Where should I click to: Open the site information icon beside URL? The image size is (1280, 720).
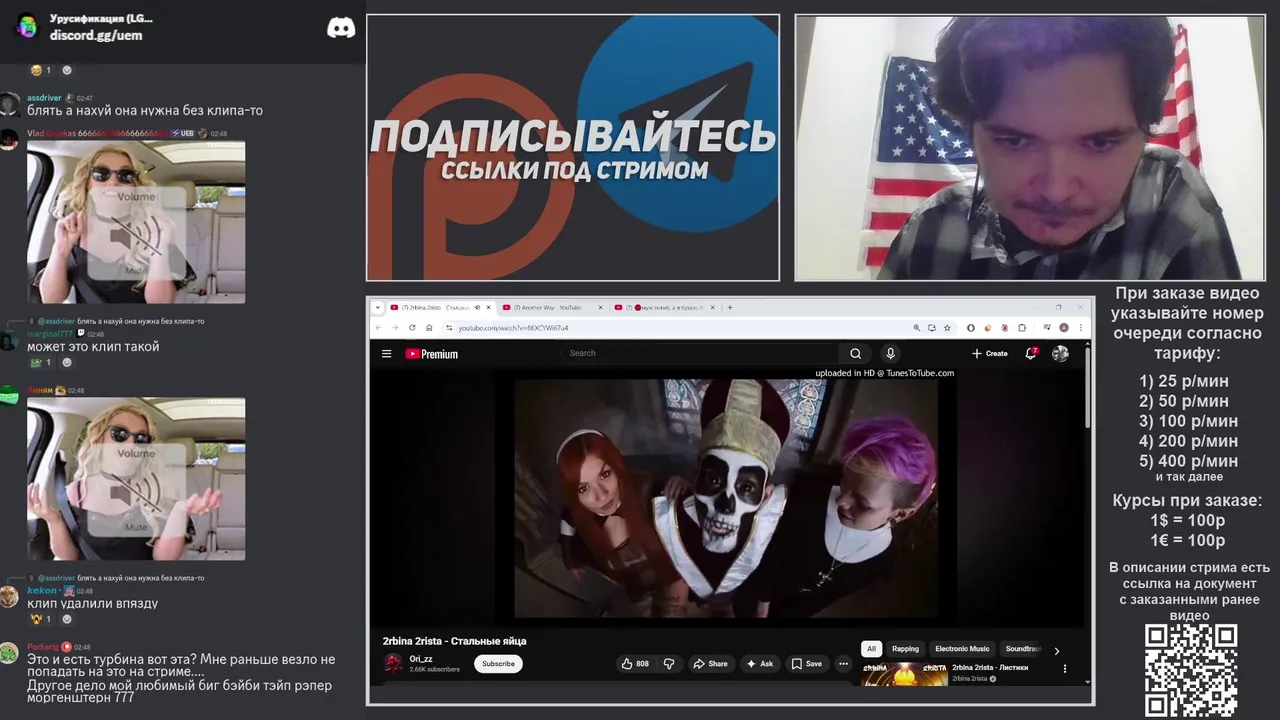coord(449,327)
